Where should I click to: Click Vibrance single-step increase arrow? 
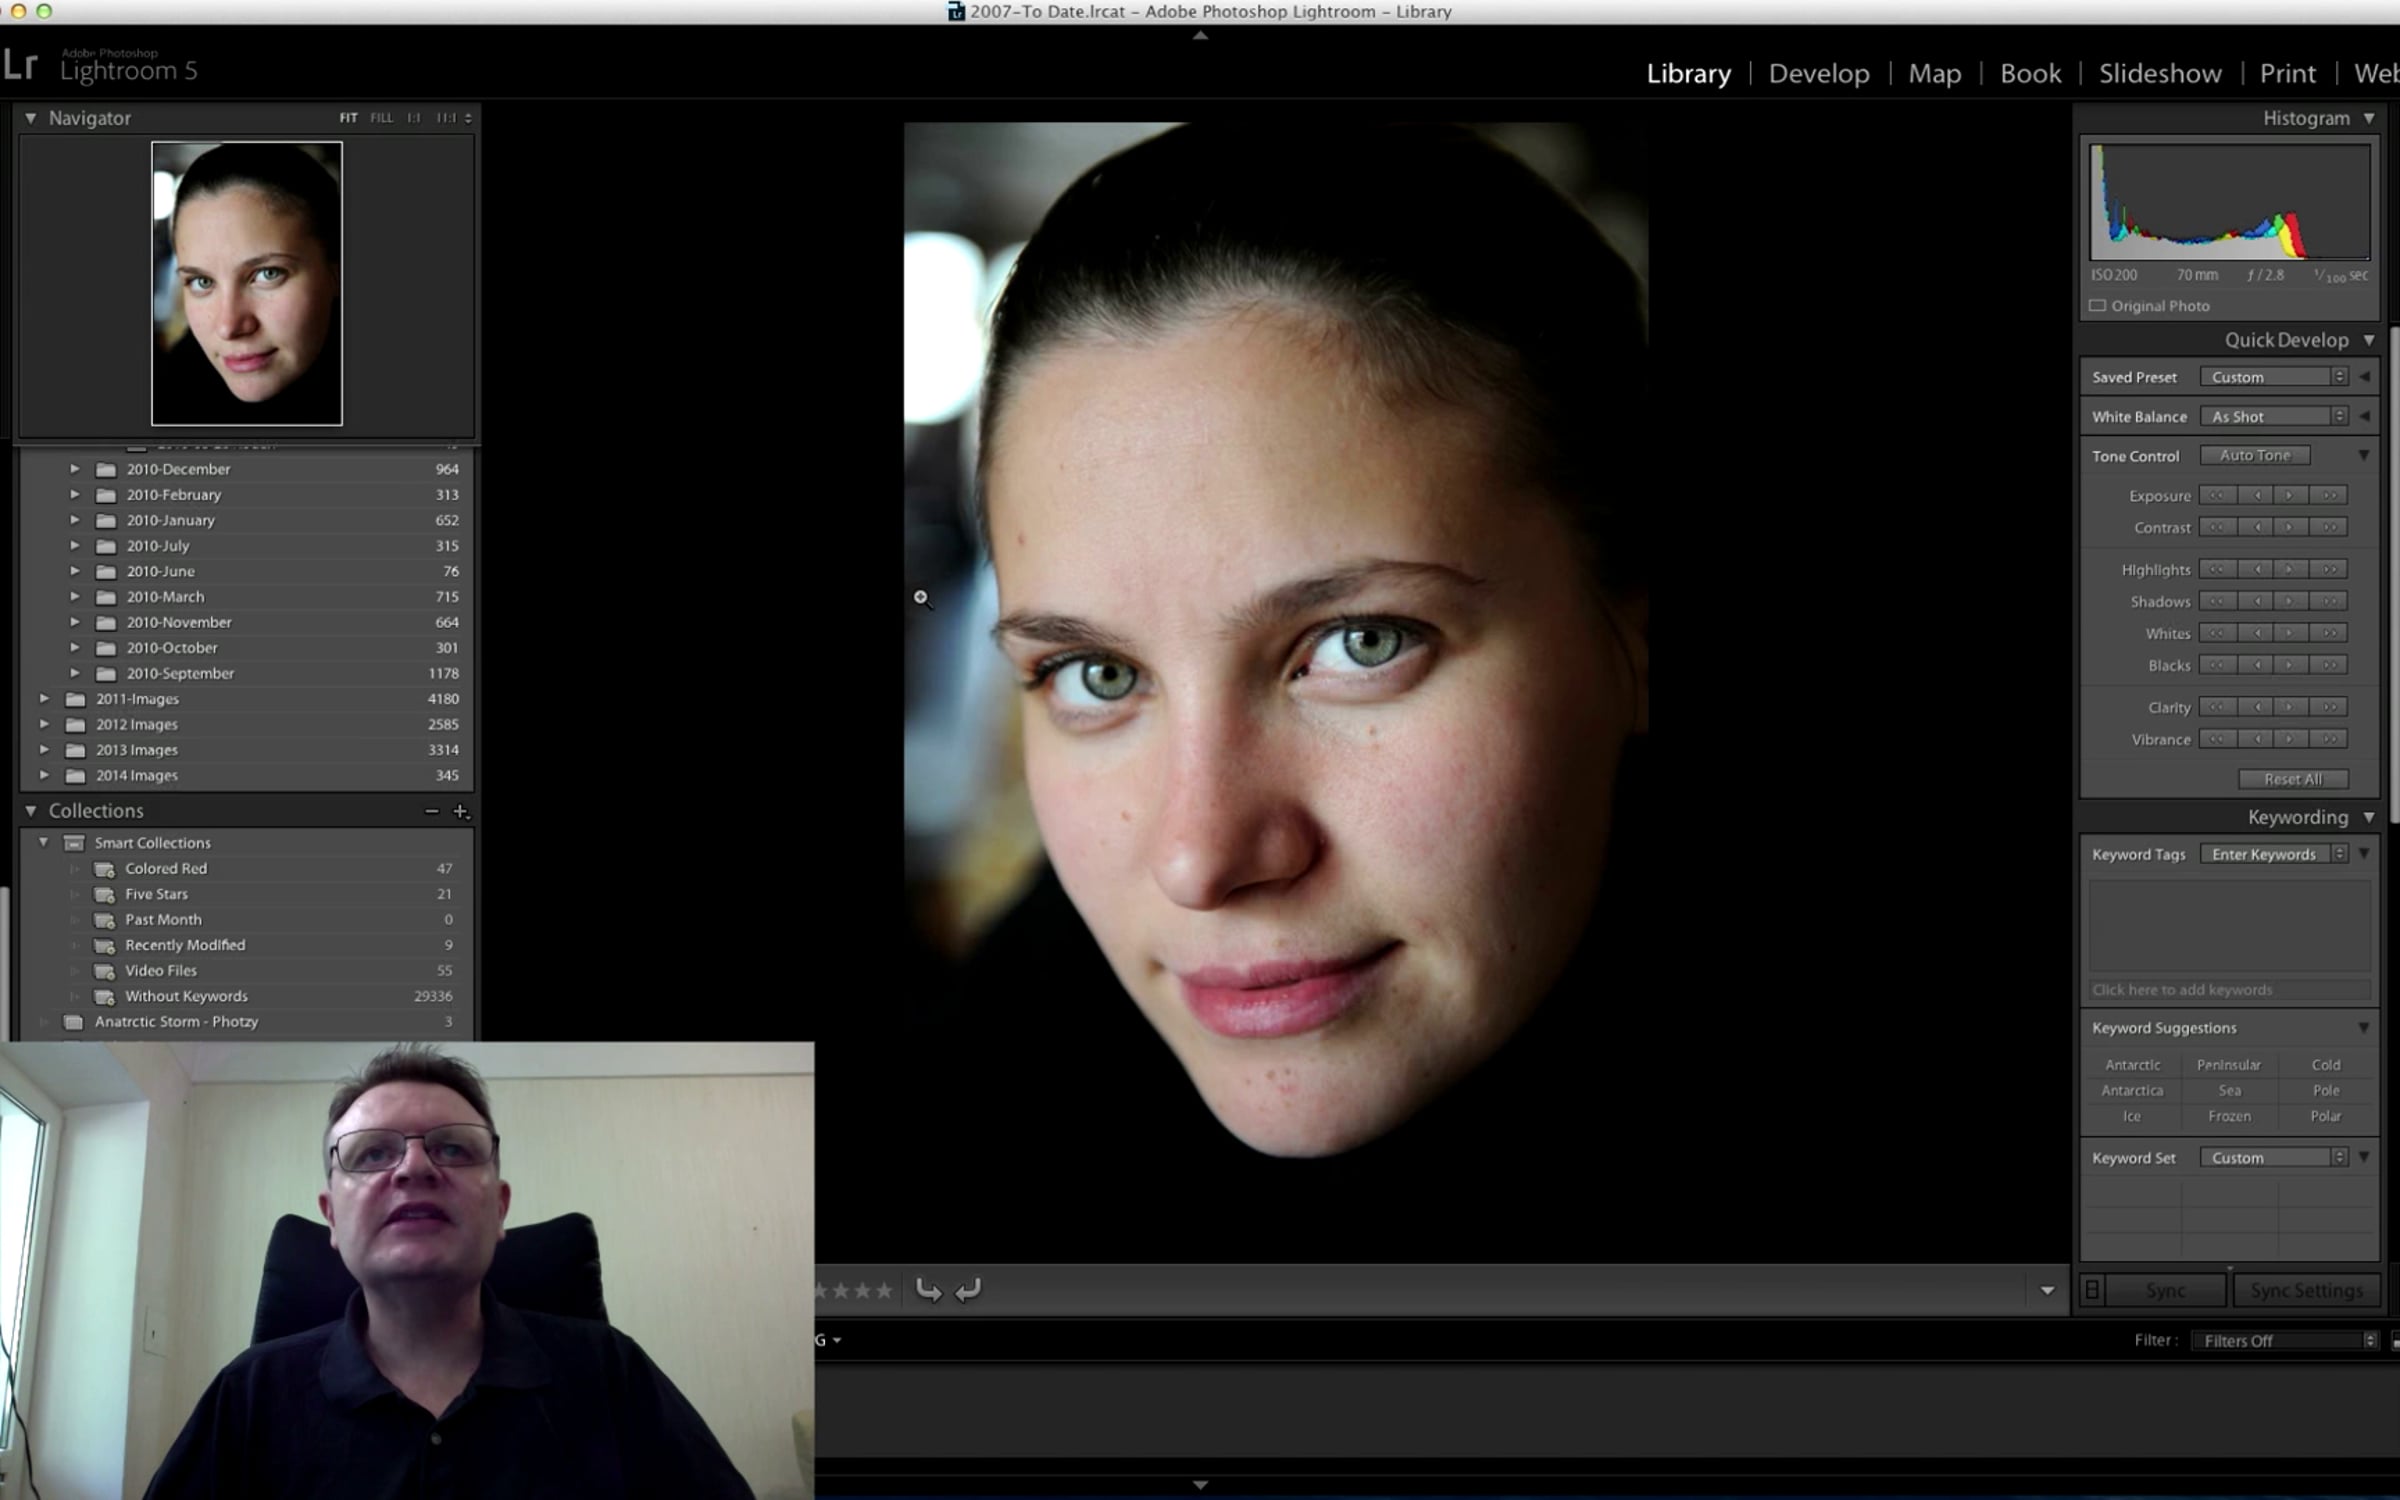2289,739
